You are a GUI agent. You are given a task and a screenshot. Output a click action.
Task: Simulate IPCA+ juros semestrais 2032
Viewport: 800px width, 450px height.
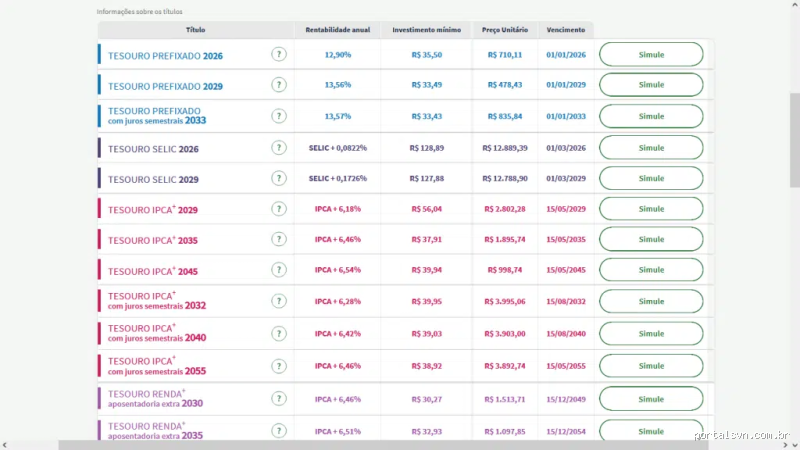click(x=651, y=301)
